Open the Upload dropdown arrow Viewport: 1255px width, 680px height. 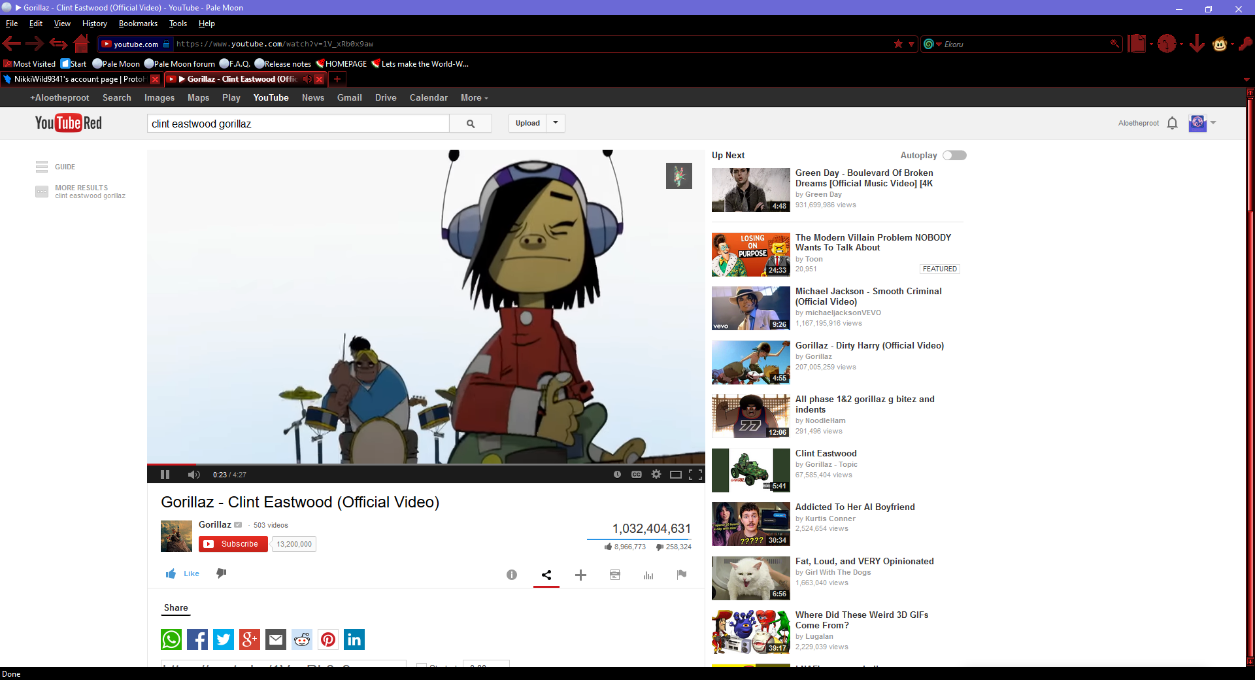[556, 122]
